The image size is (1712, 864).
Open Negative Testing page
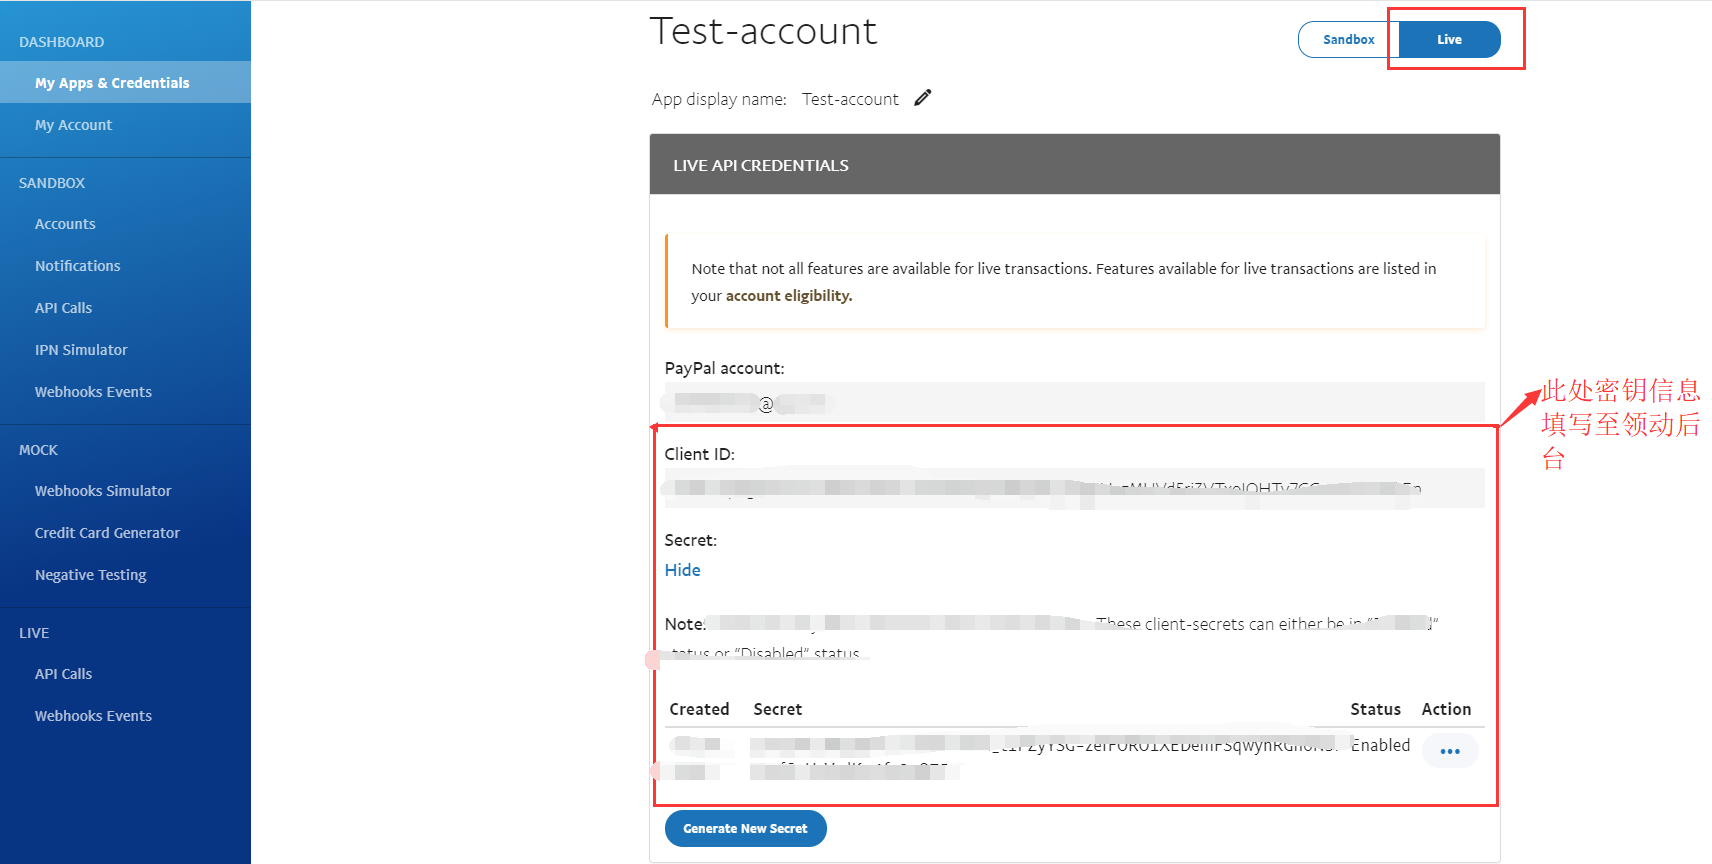click(x=90, y=575)
